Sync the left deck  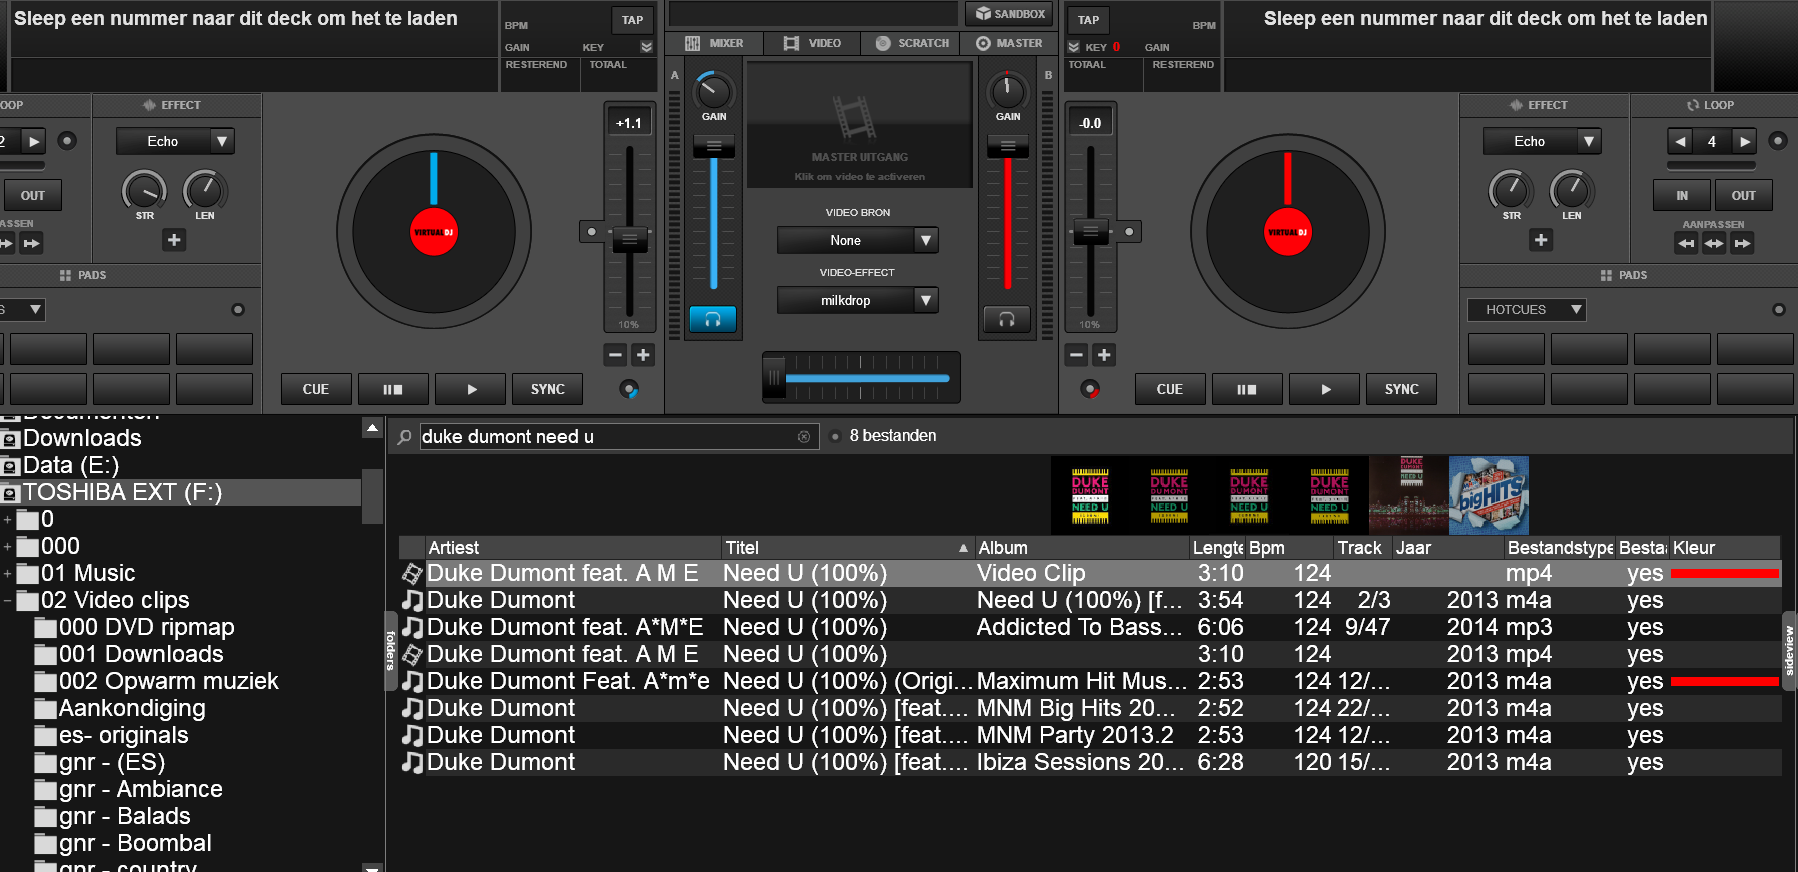548,389
